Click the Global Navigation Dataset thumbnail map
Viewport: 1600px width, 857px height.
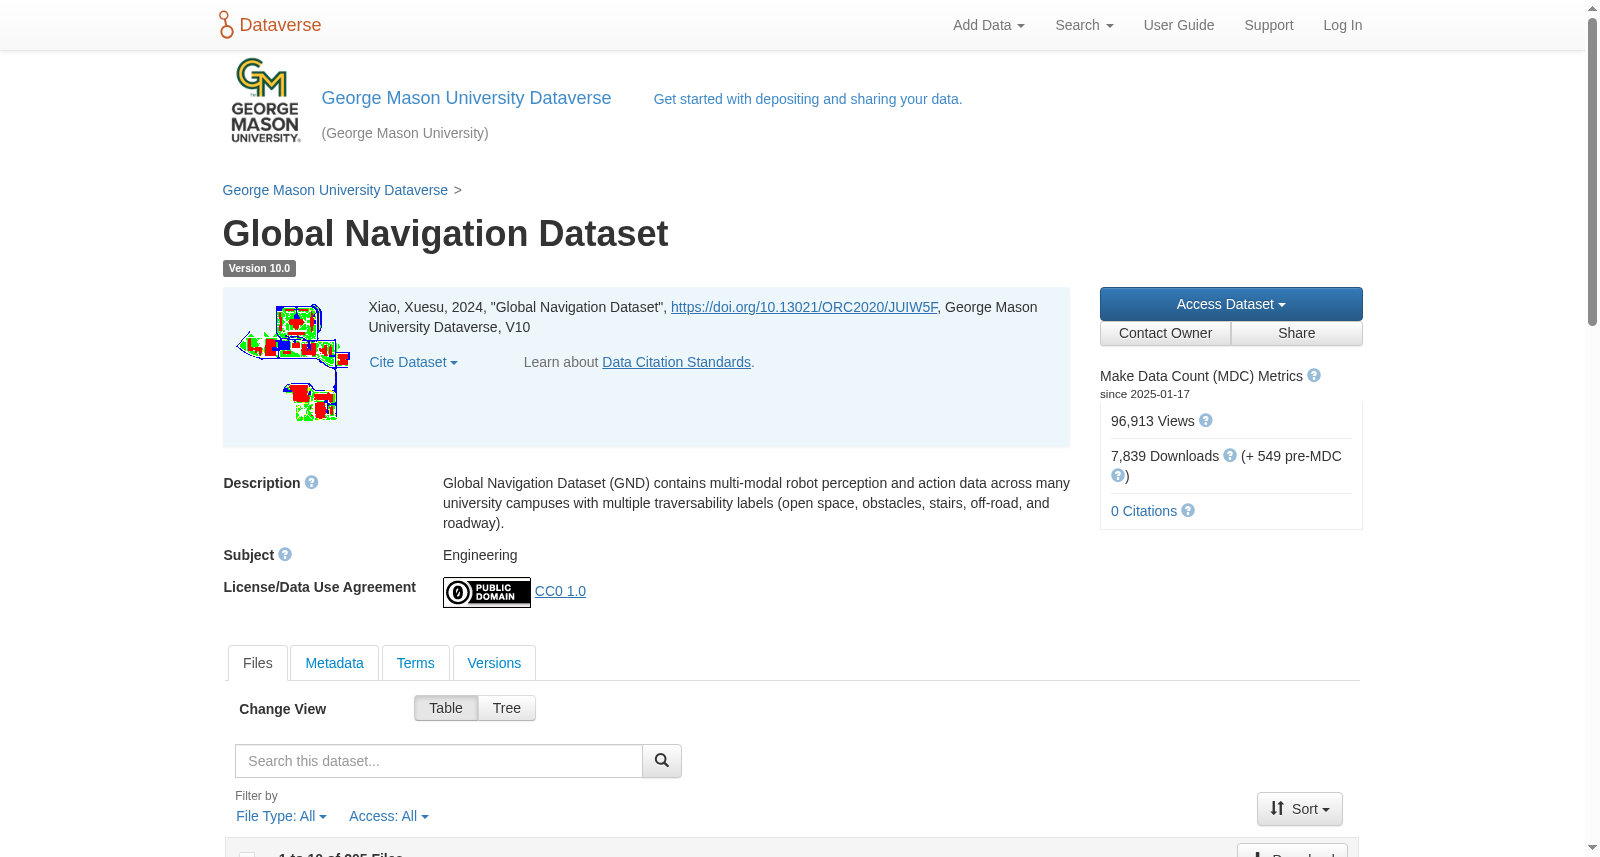294,363
